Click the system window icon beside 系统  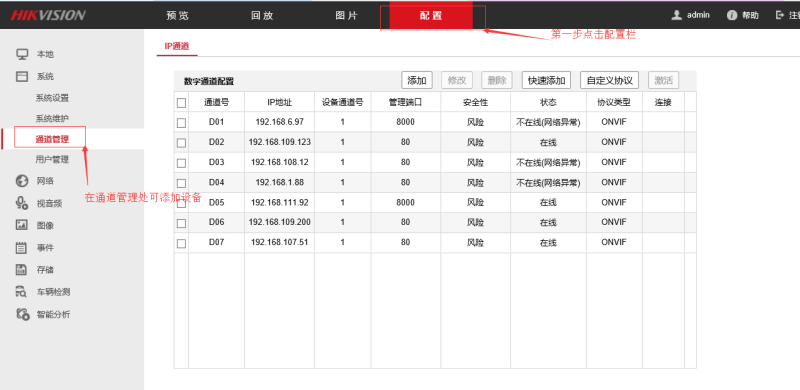tap(21, 77)
